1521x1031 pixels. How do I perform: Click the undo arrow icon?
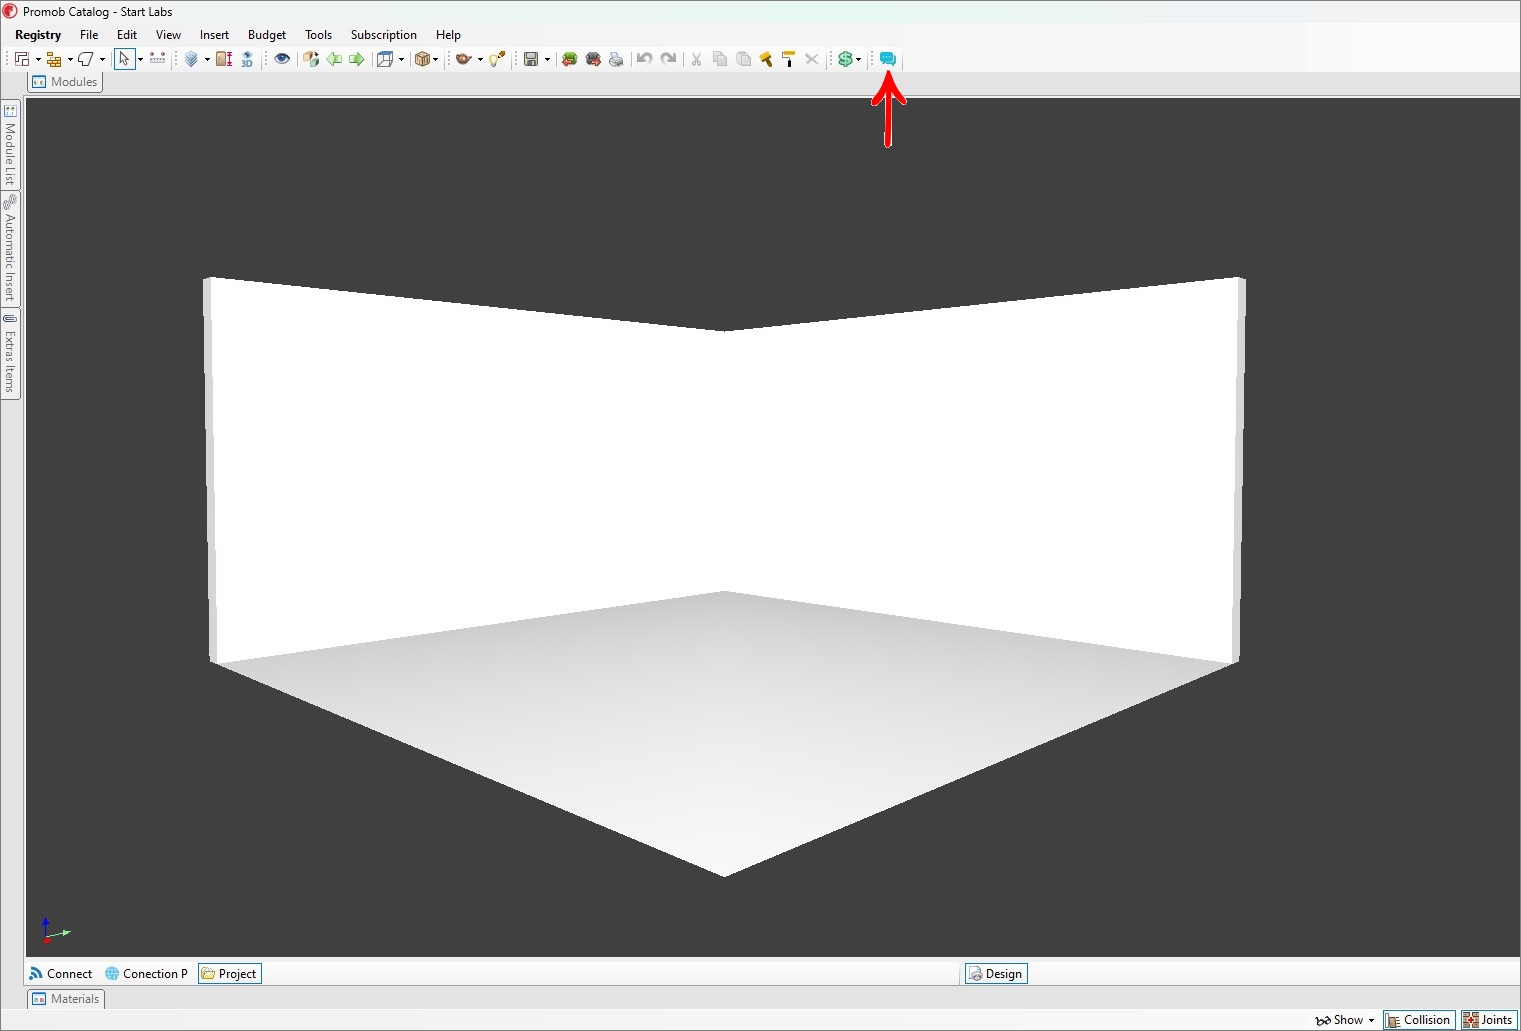pyautogui.click(x=645, y=59)
